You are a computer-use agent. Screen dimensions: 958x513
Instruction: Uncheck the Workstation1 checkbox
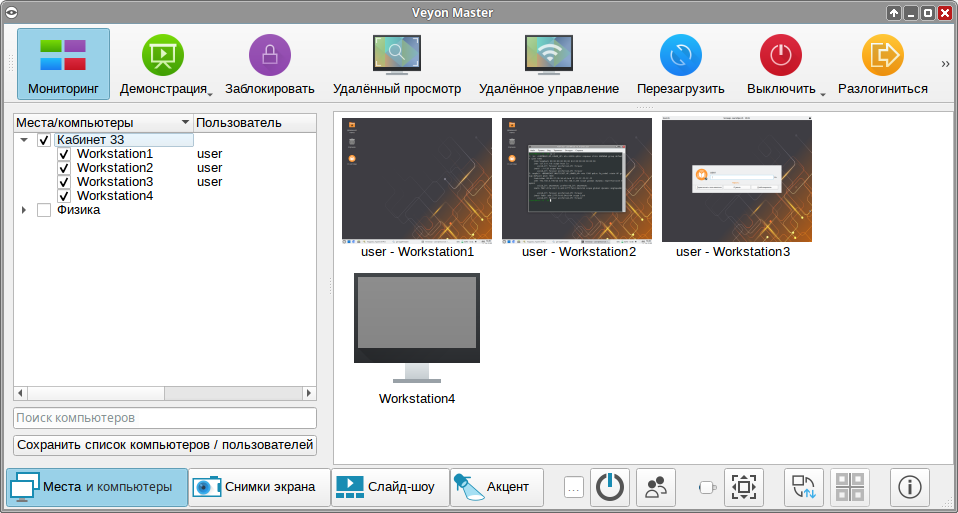pyautogui.click(x=64, y=155)
